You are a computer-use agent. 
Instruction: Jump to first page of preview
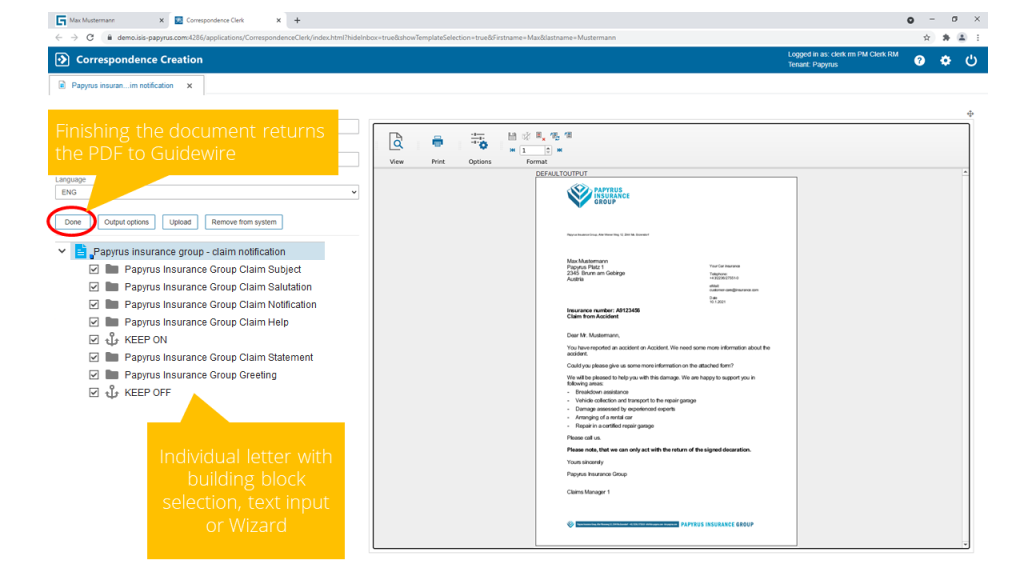513,150
